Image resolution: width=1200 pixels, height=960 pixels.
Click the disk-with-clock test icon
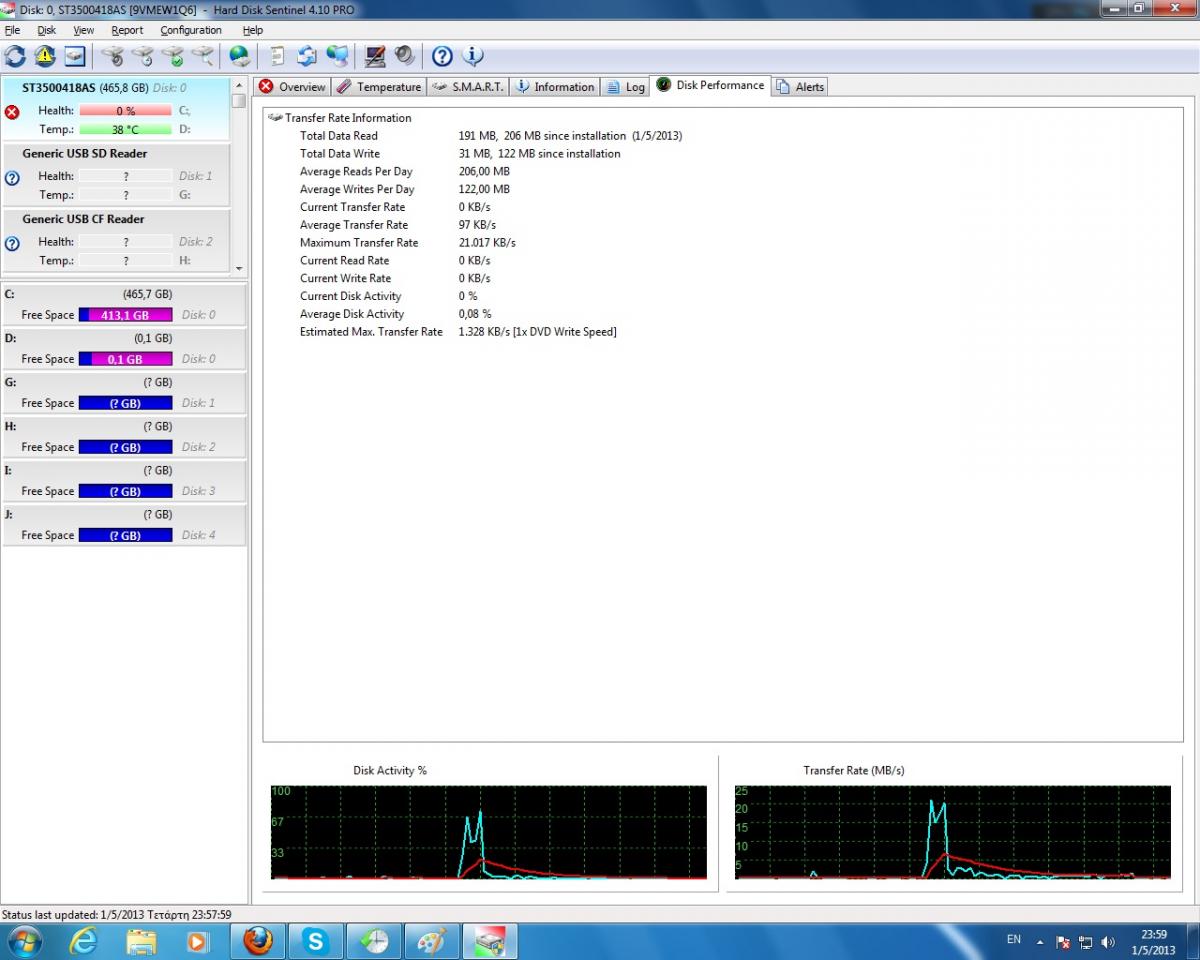143,56
